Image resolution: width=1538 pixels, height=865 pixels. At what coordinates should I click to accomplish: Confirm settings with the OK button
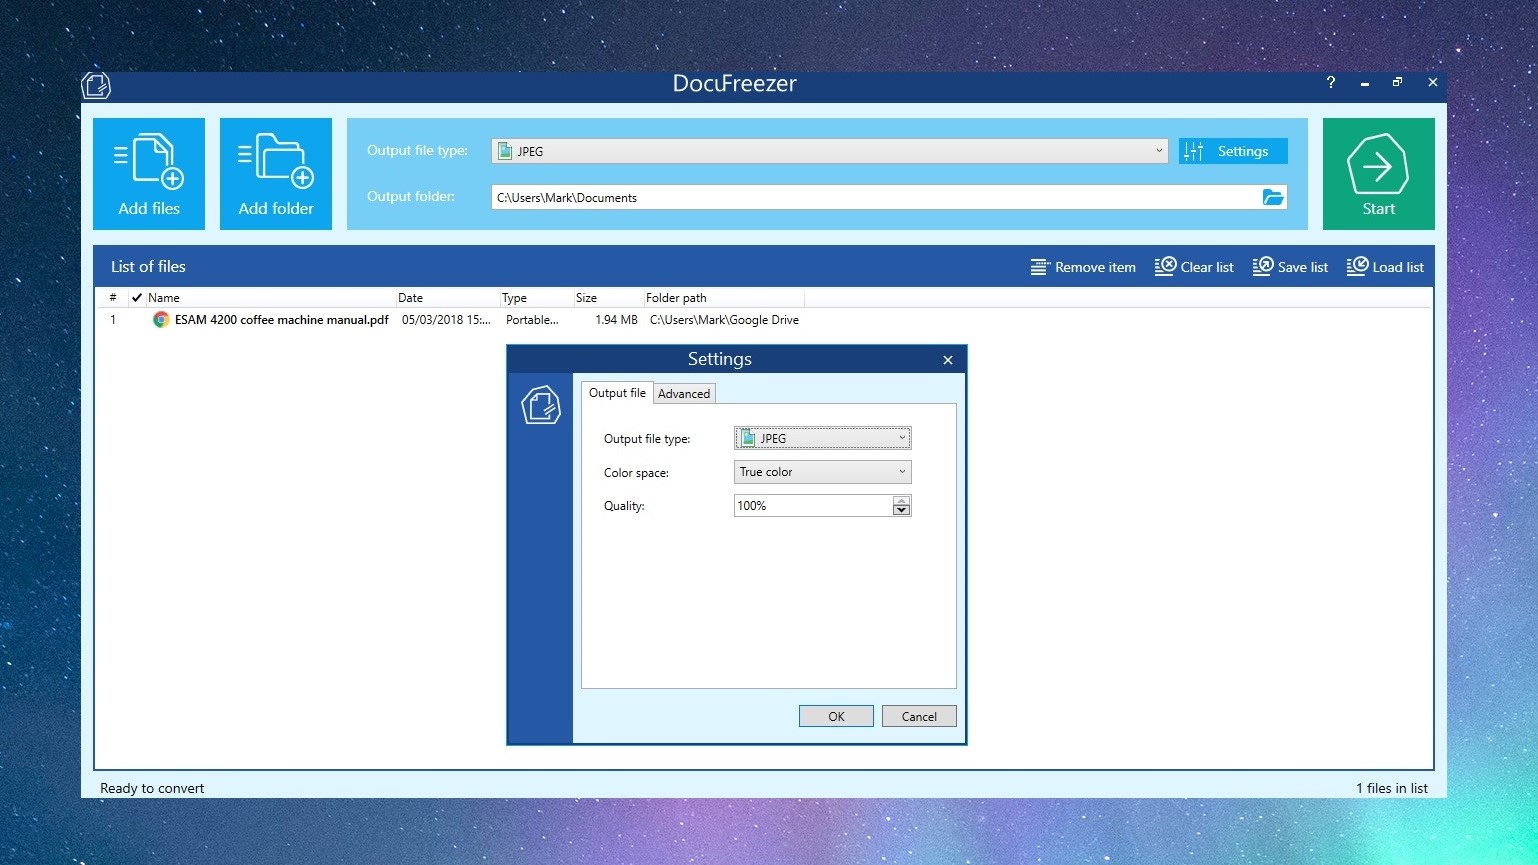[x=836, y=716]
